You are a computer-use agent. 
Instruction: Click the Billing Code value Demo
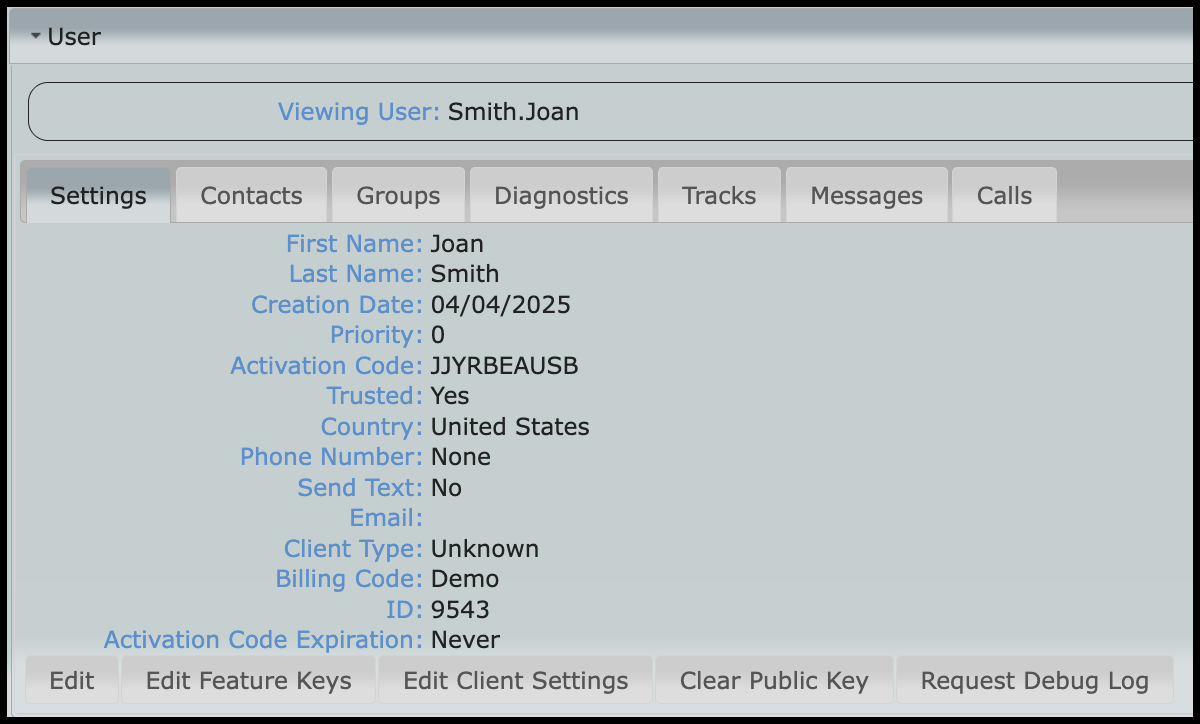coord(464,579)
